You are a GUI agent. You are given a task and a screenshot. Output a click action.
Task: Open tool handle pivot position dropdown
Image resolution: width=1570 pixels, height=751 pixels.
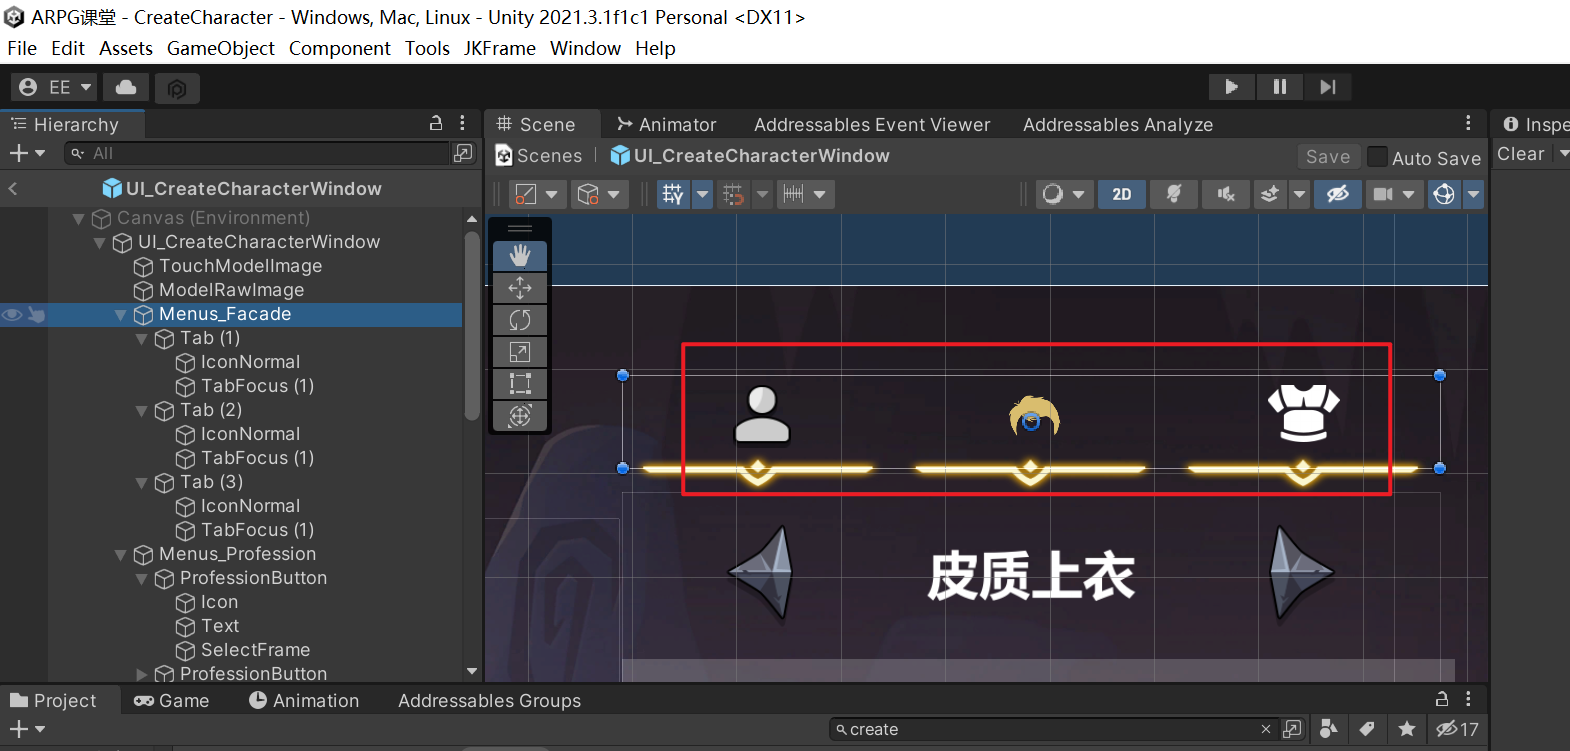pos(538,194)
